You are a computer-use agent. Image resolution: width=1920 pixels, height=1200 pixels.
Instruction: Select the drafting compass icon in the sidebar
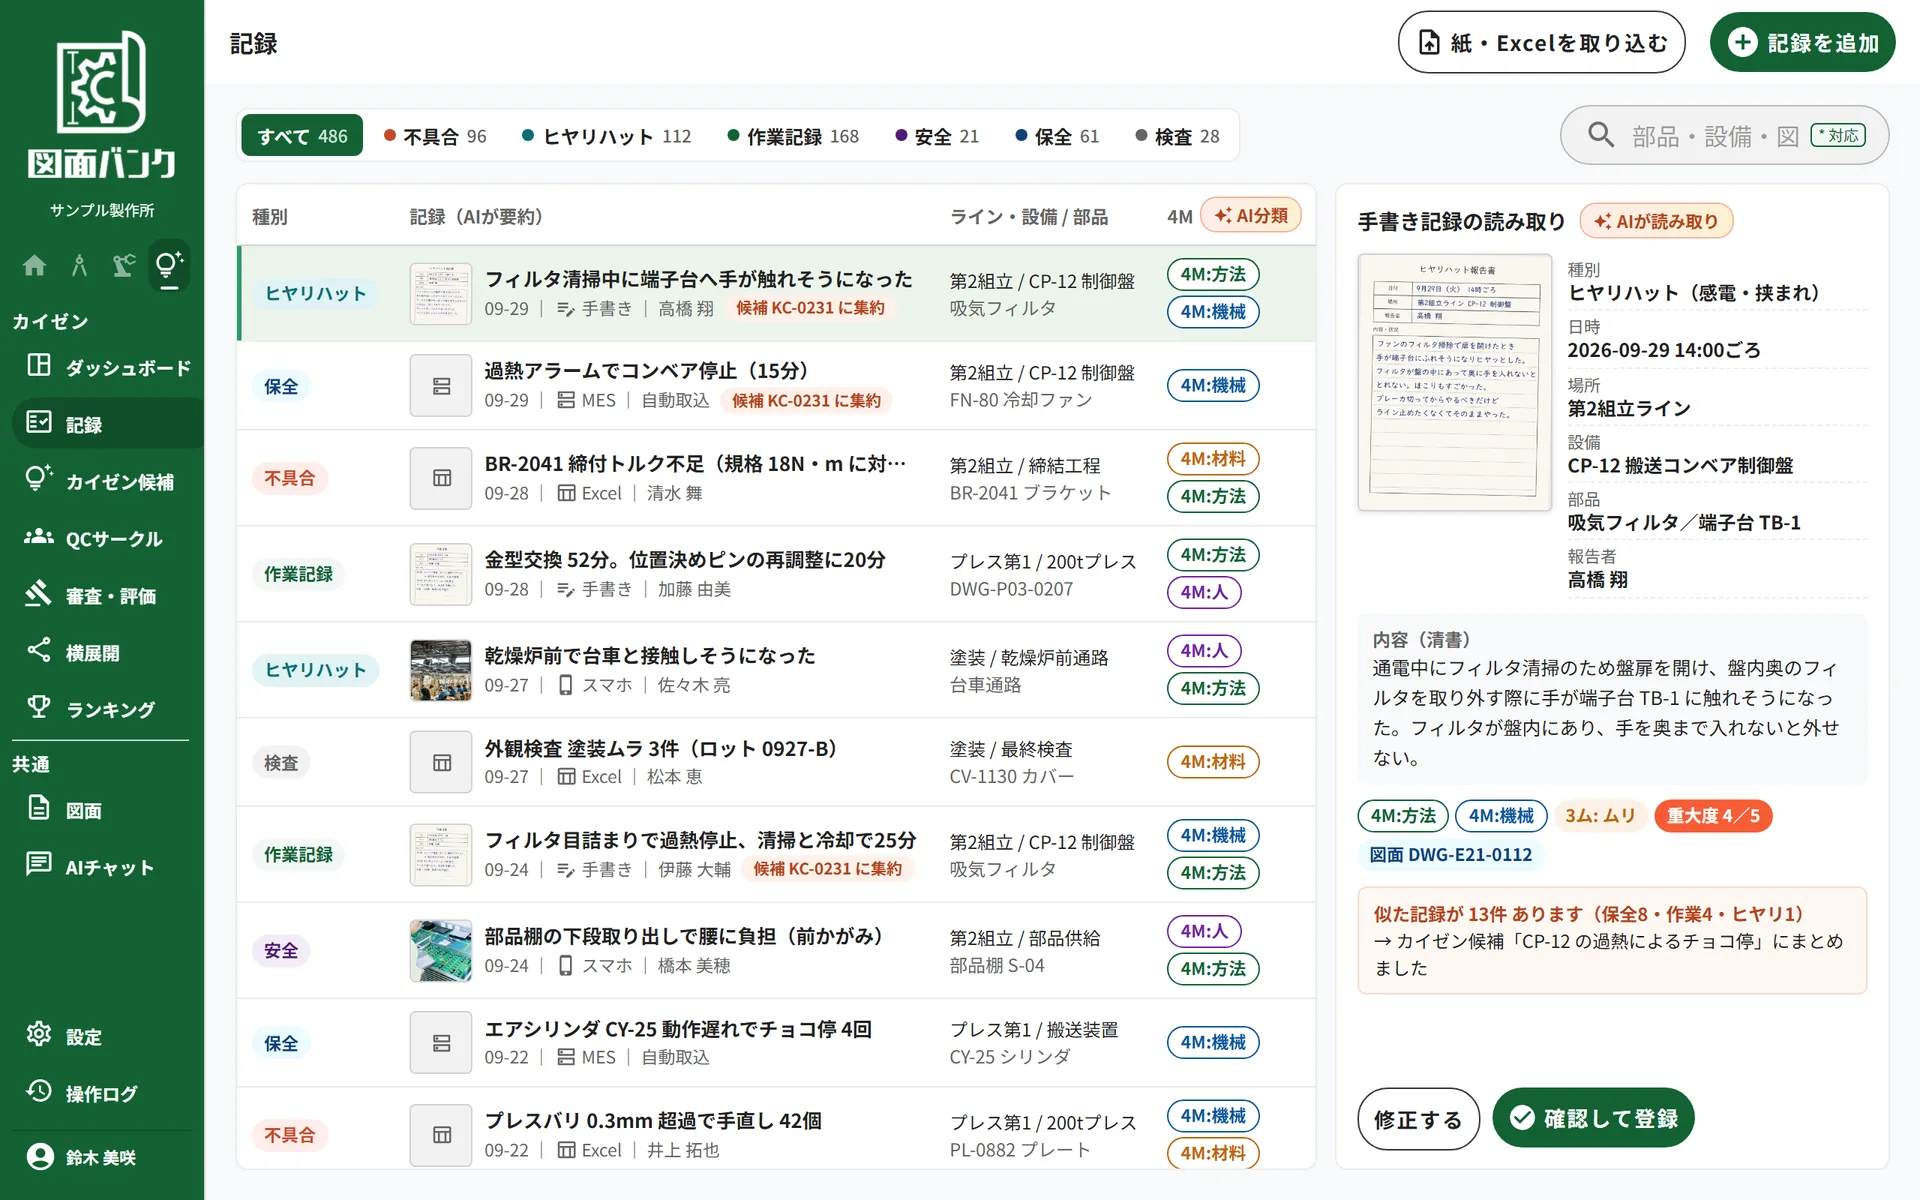[79, 265]
